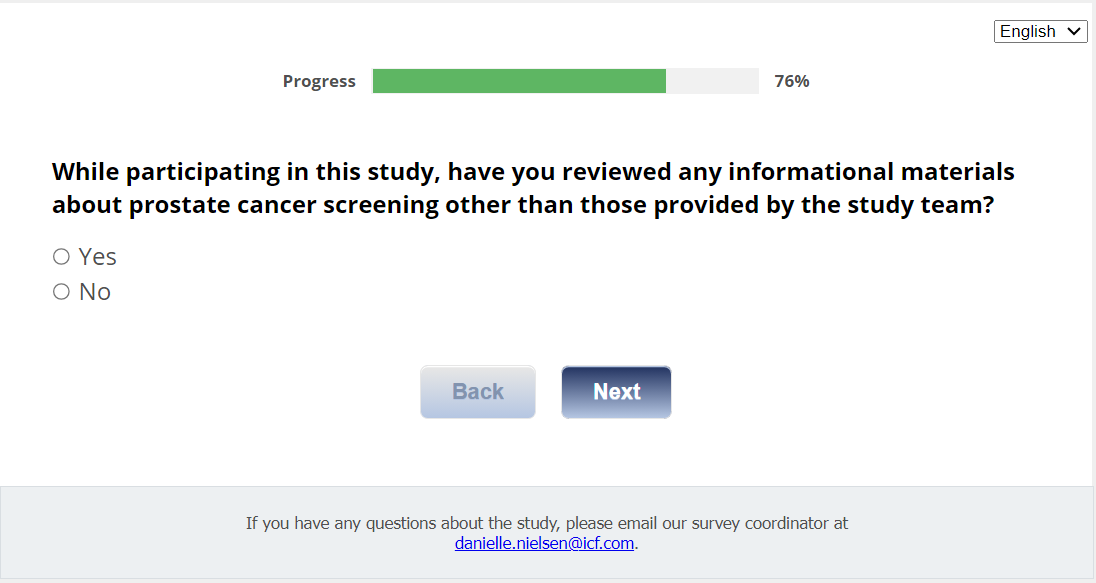The image size is (1096, 583).
Task: Click the Yes answer label
Action: click(98, 257)
